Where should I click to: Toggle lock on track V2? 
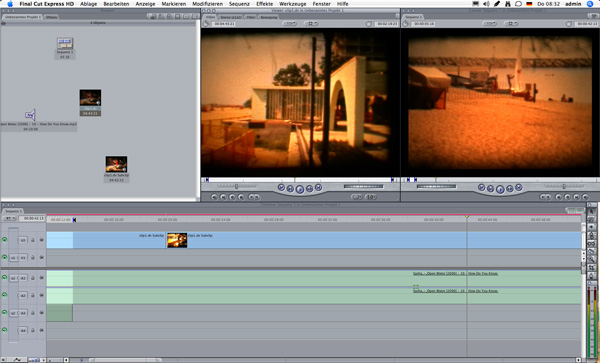click(x=33, y=240)
